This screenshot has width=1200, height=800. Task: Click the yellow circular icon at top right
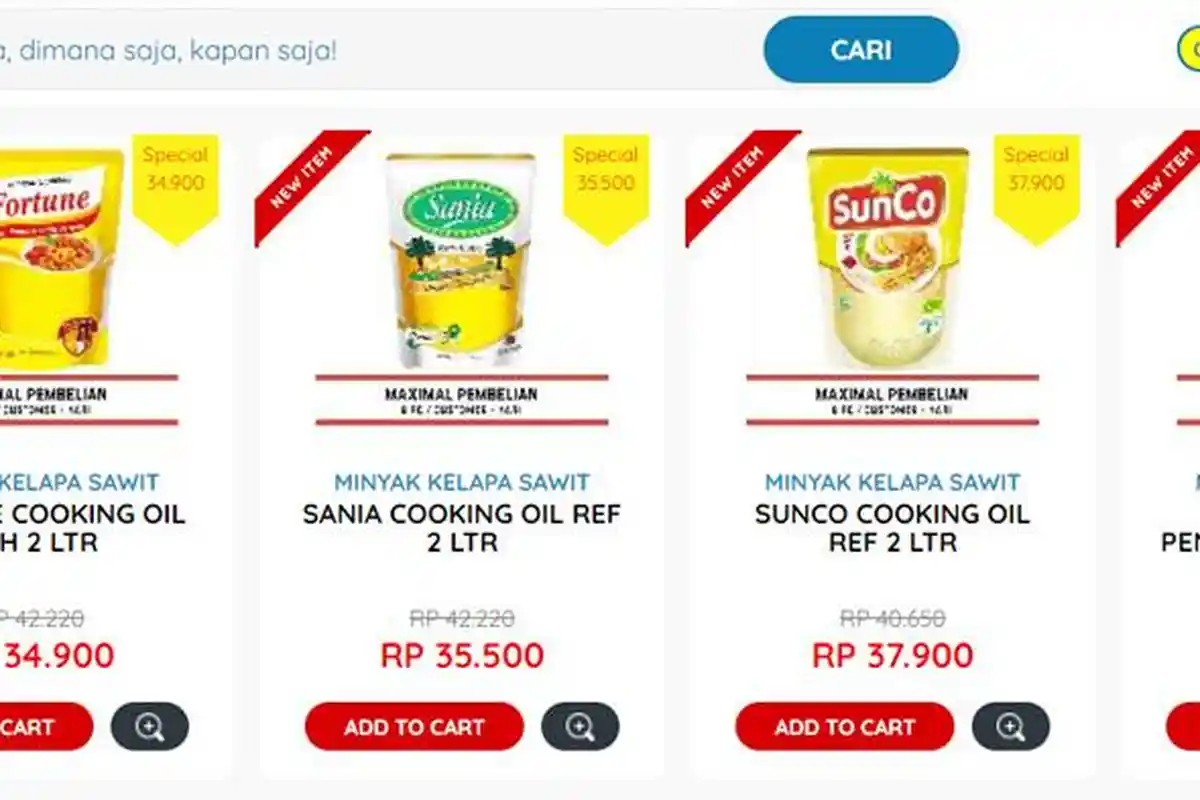tap(1193, 46)
